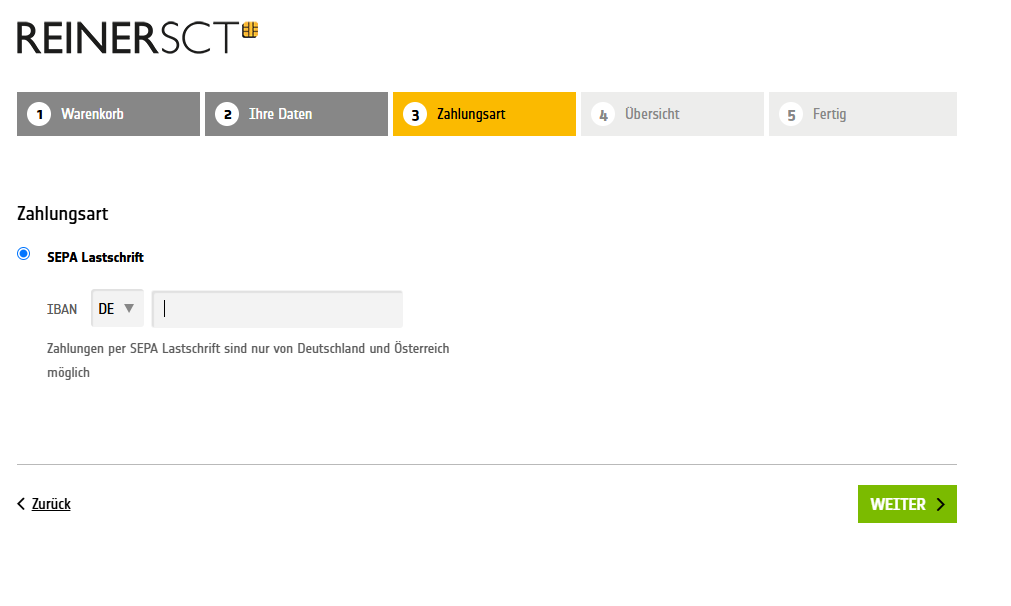This screenshot has width=1011, height=606.
Task: Go to the Warenkorb step tab
Action: pyautogui.click(x=108, y=114)
